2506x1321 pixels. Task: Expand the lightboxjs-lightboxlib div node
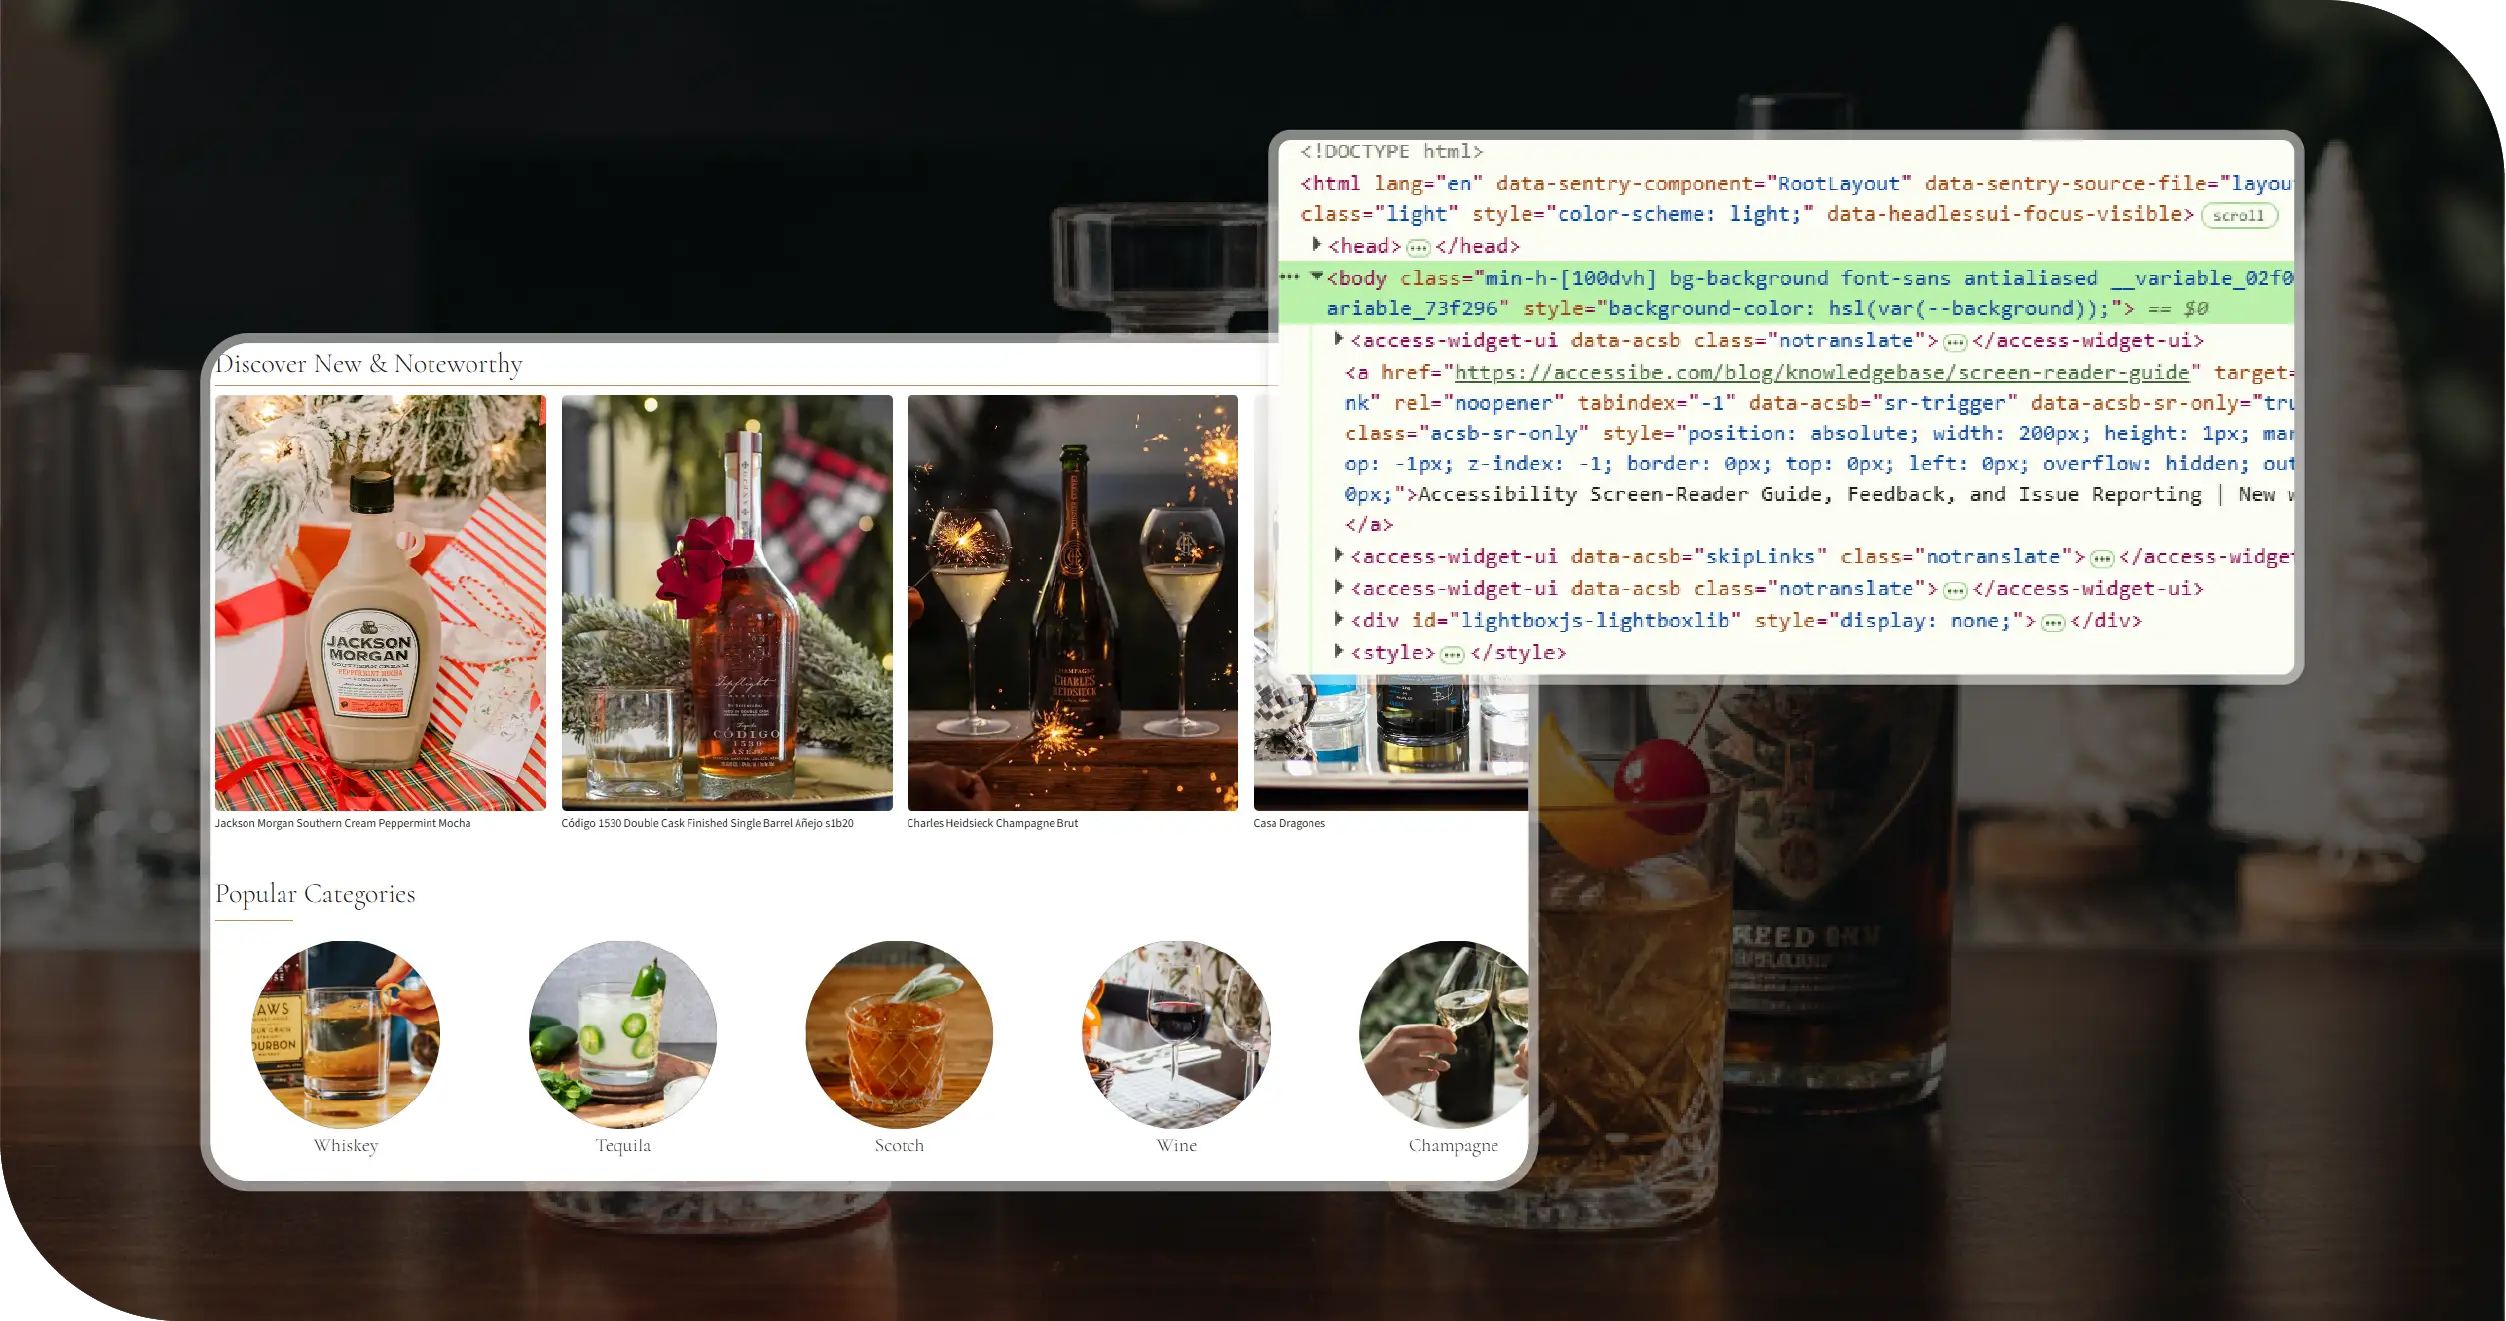coord(1339,619)
